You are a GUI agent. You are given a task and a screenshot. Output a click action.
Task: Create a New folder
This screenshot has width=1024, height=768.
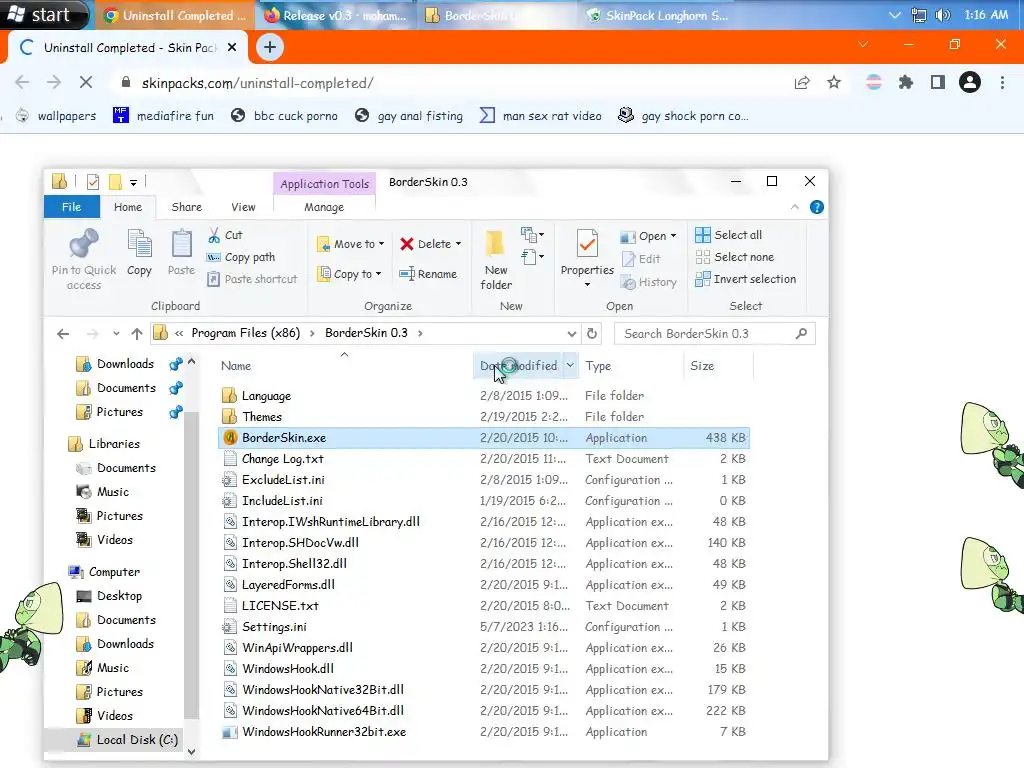point(496,259)
